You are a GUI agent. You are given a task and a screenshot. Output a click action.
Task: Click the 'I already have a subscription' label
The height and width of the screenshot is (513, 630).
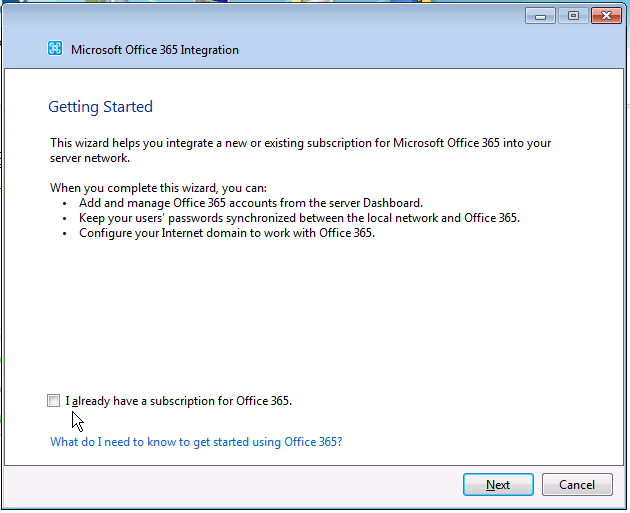[x=180, y=401]
